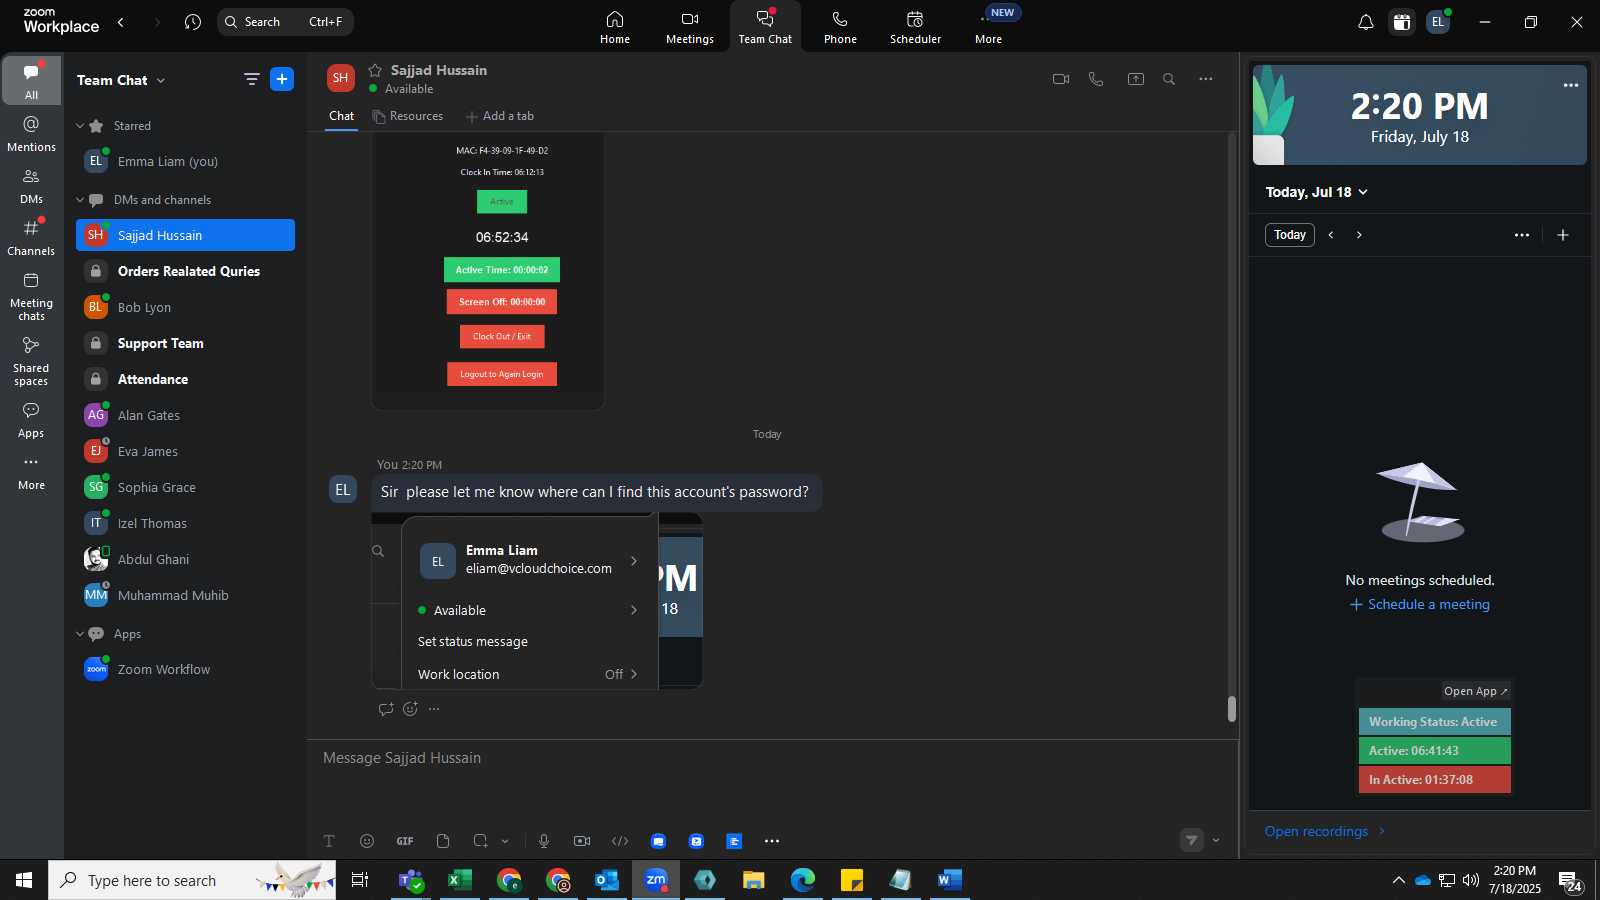Collapse the DMs and channels section
Image resolution: width=1600 pixels, height=900 pixels.
point(80,200)
